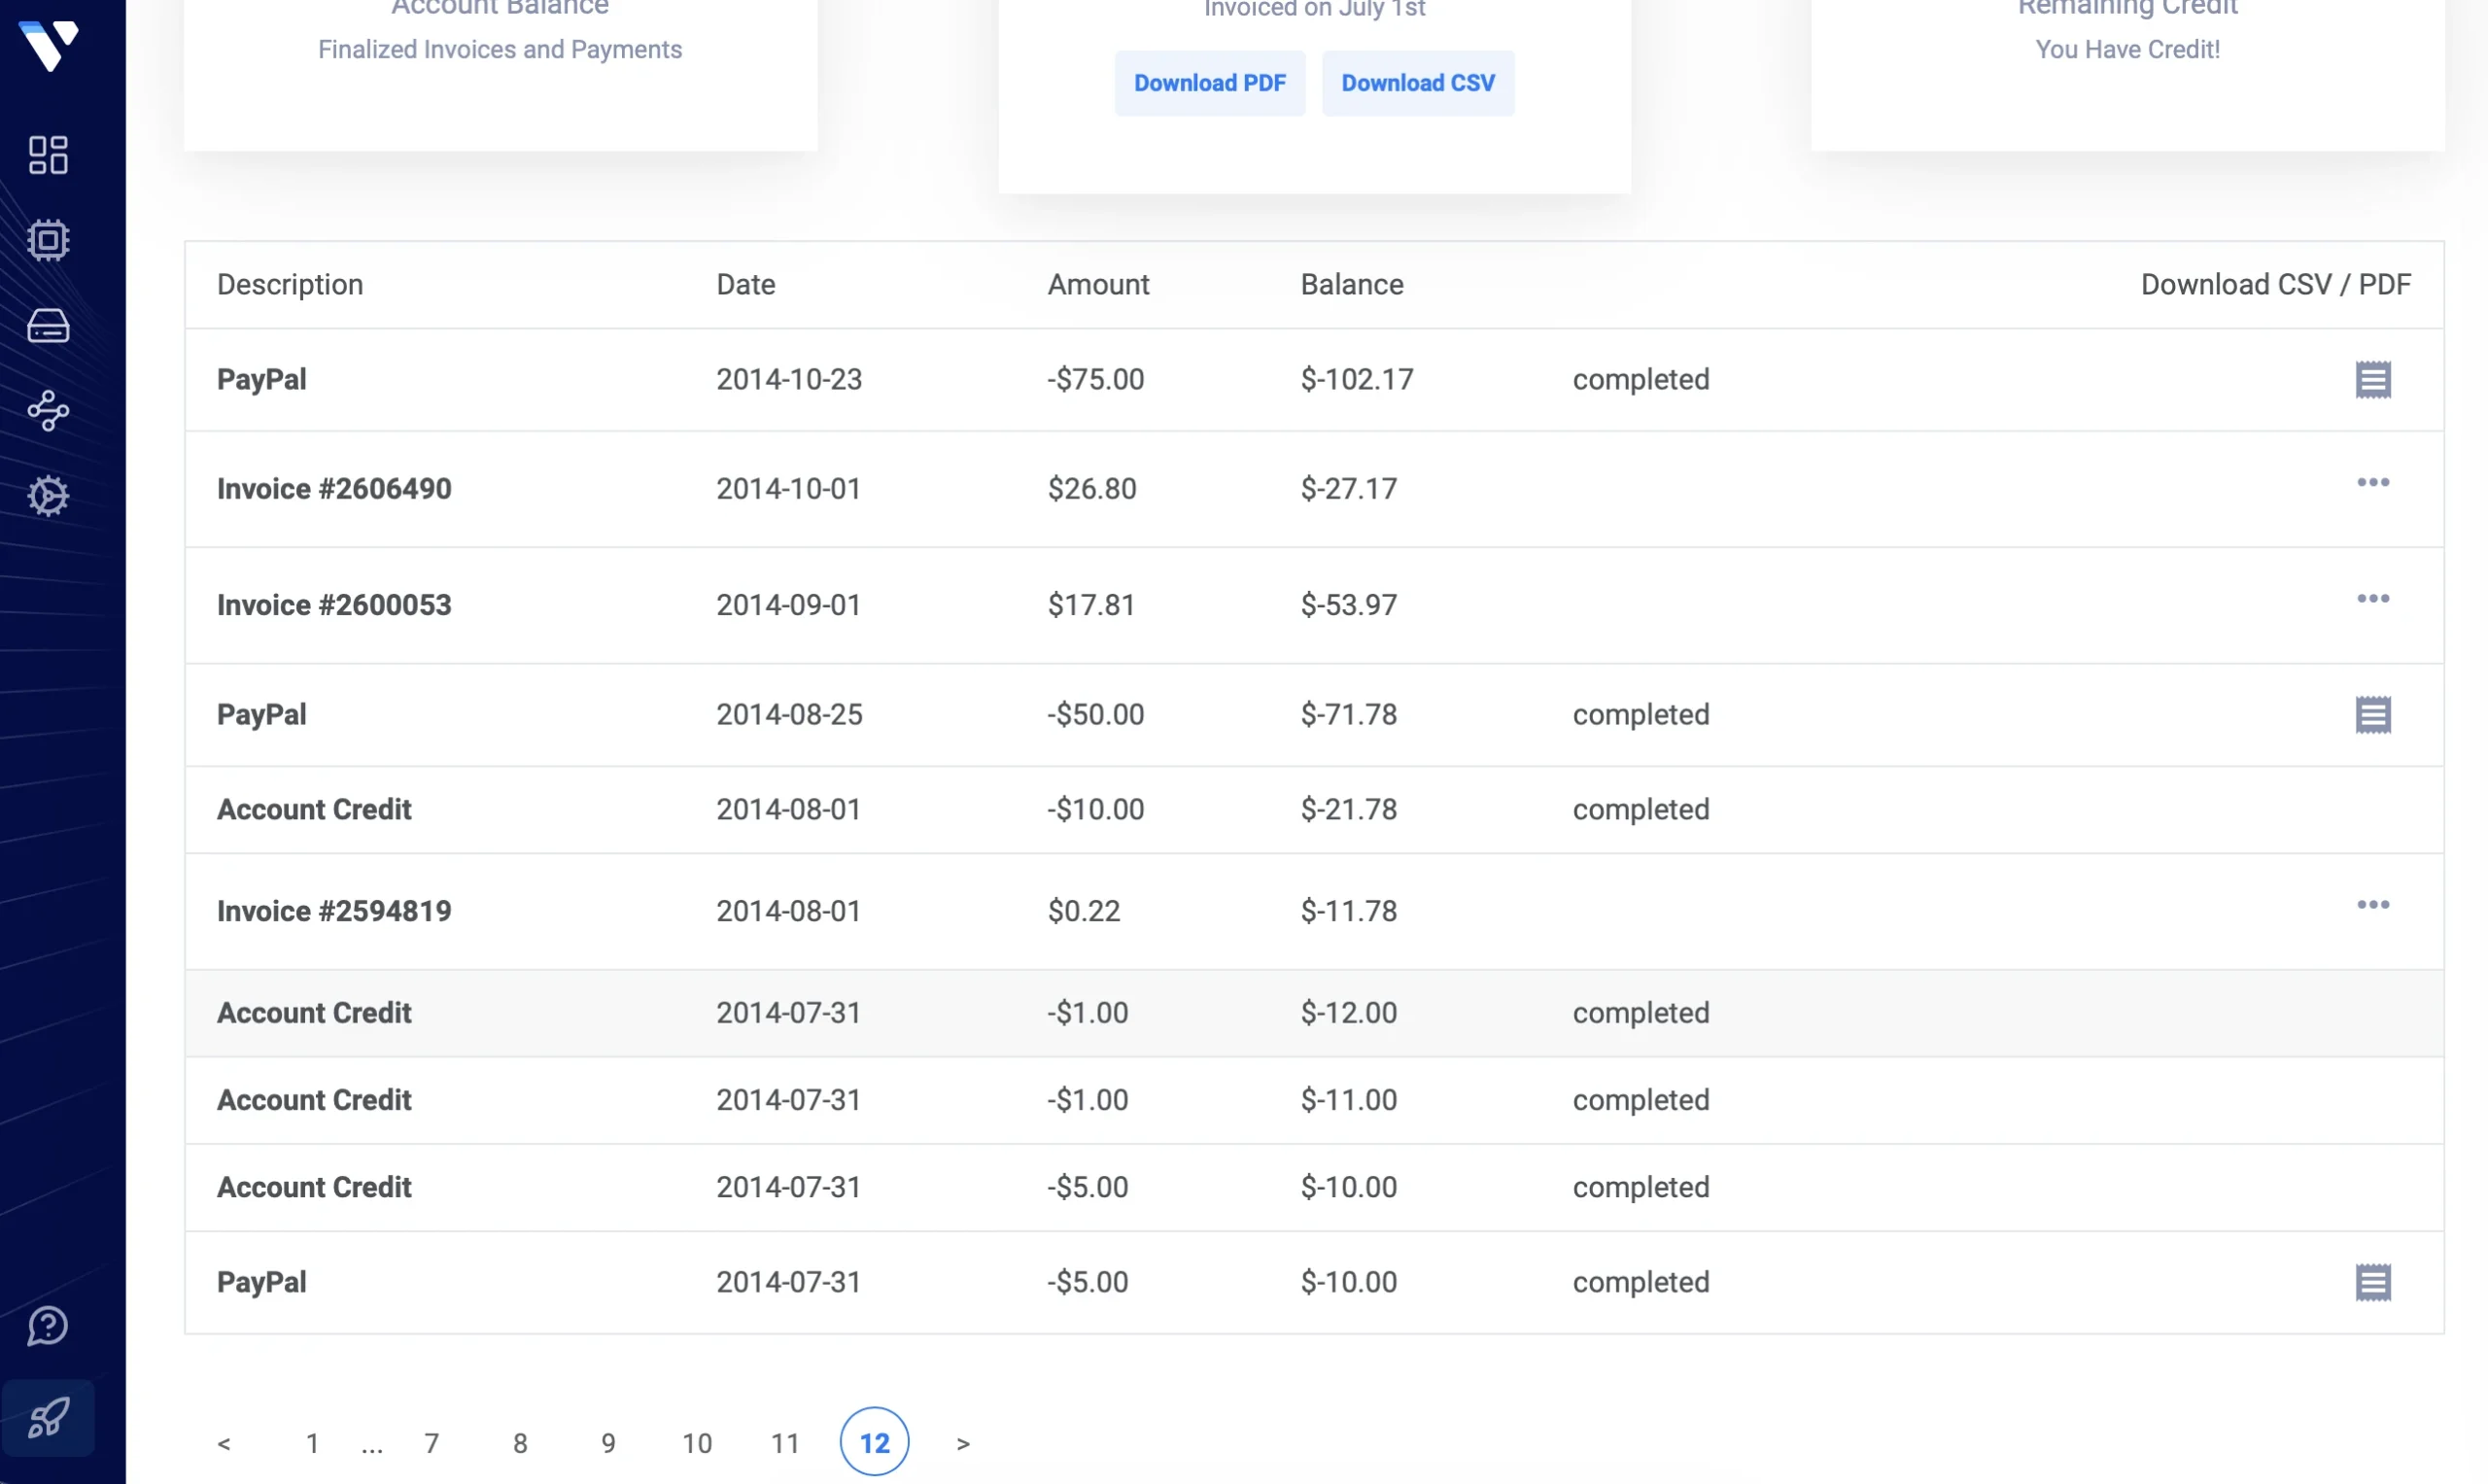Open the dashboard grid icon in sidebar
The height and width of the screenshot is (1484, 2488).
click(48, 155)
